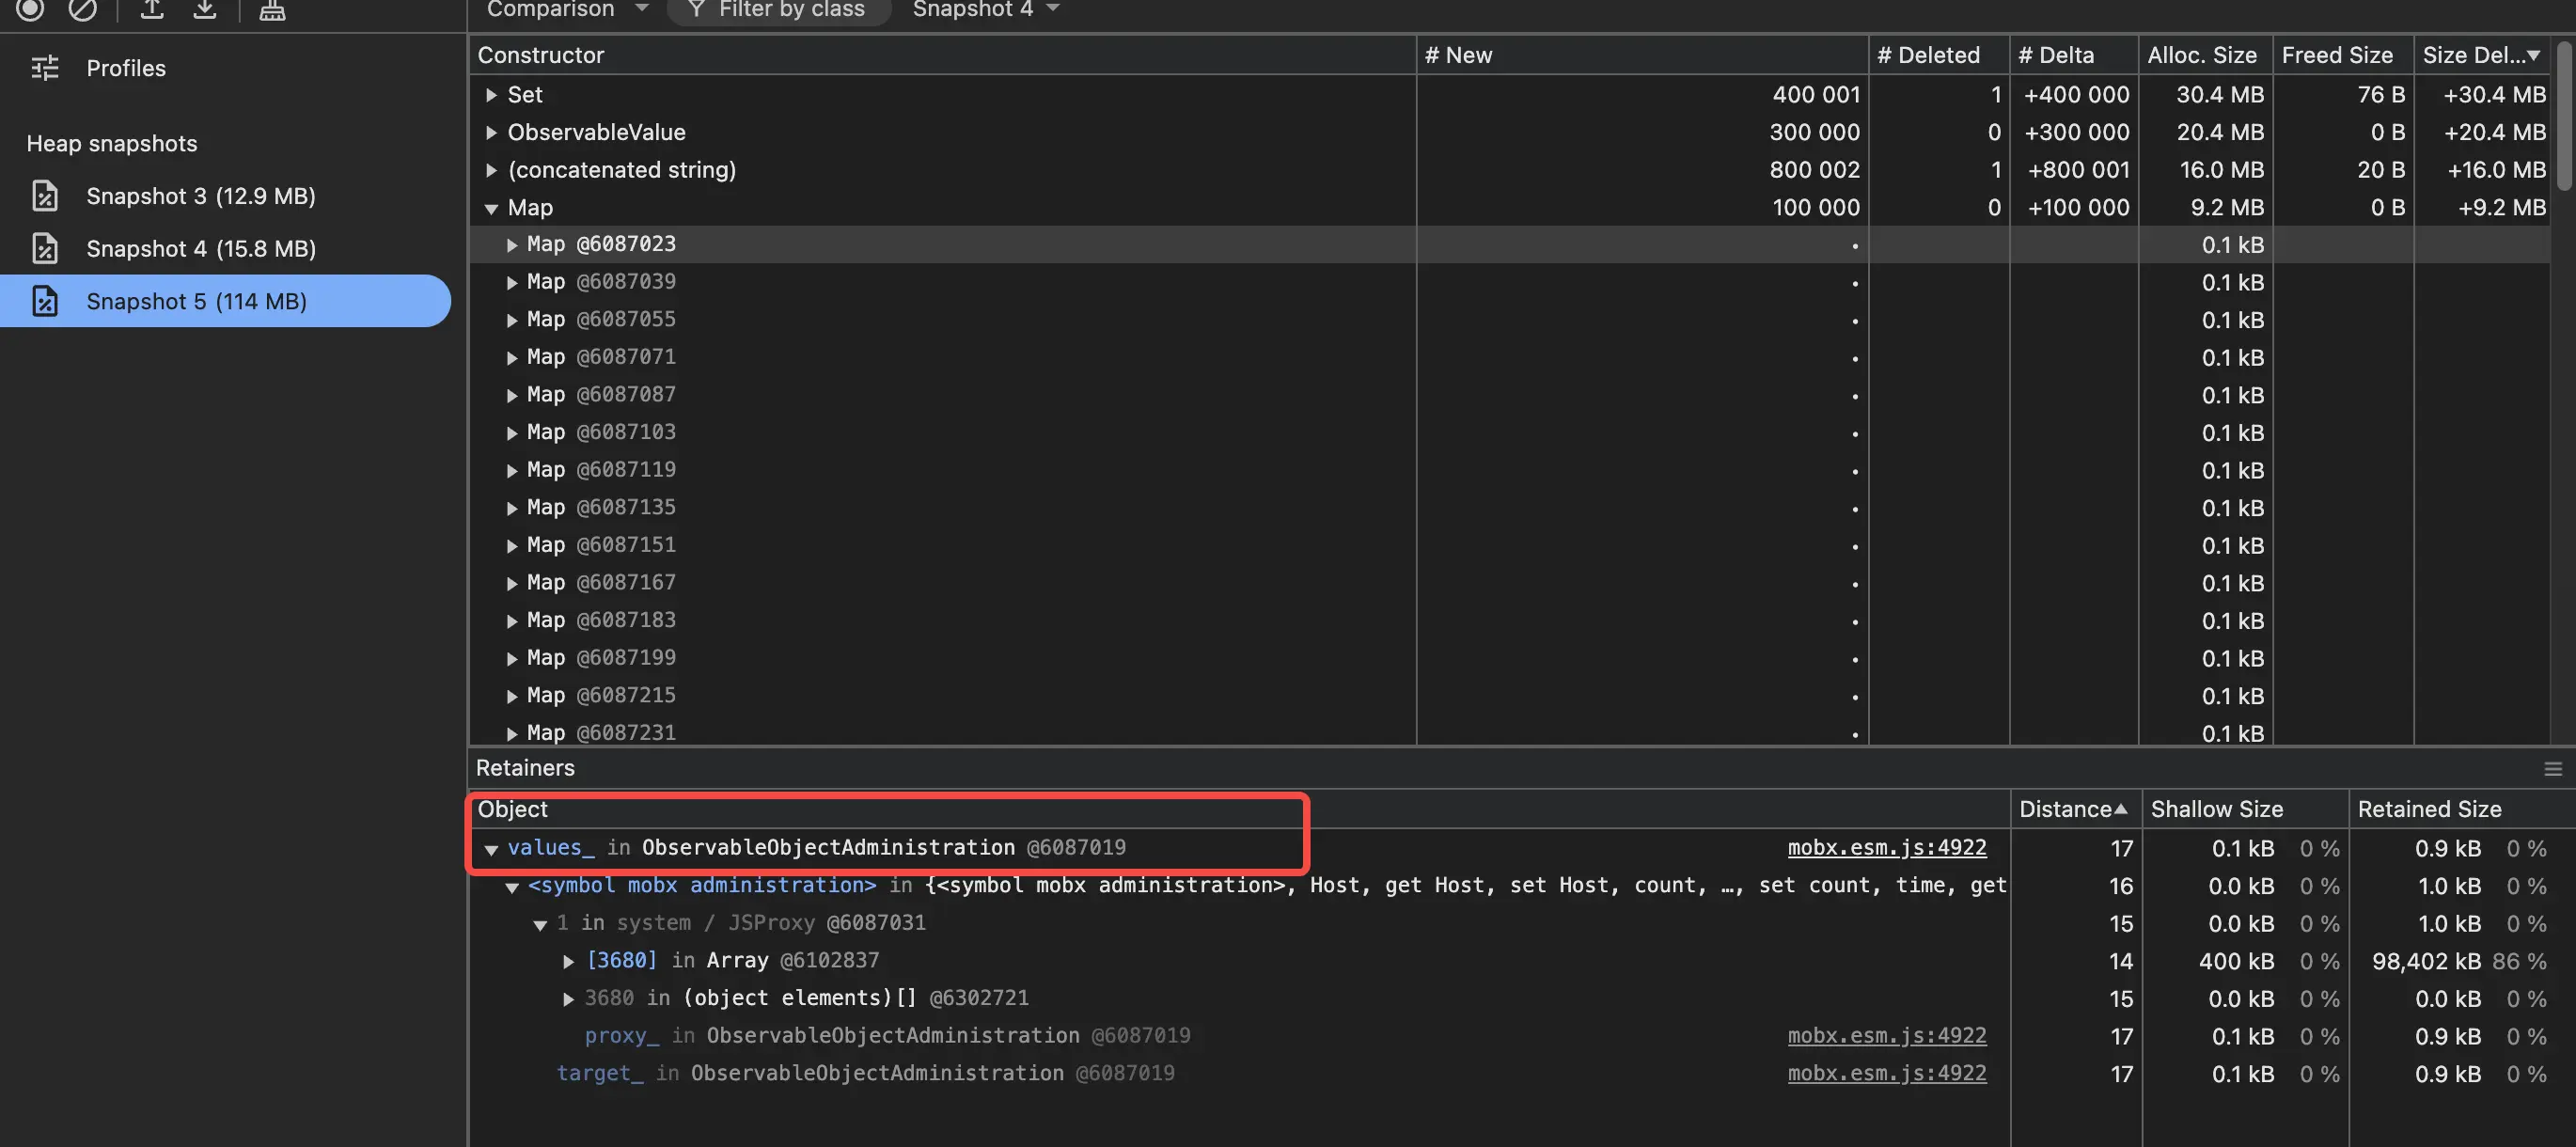Click the save profile download icon

pyautogui.click(x=205, y=9)
